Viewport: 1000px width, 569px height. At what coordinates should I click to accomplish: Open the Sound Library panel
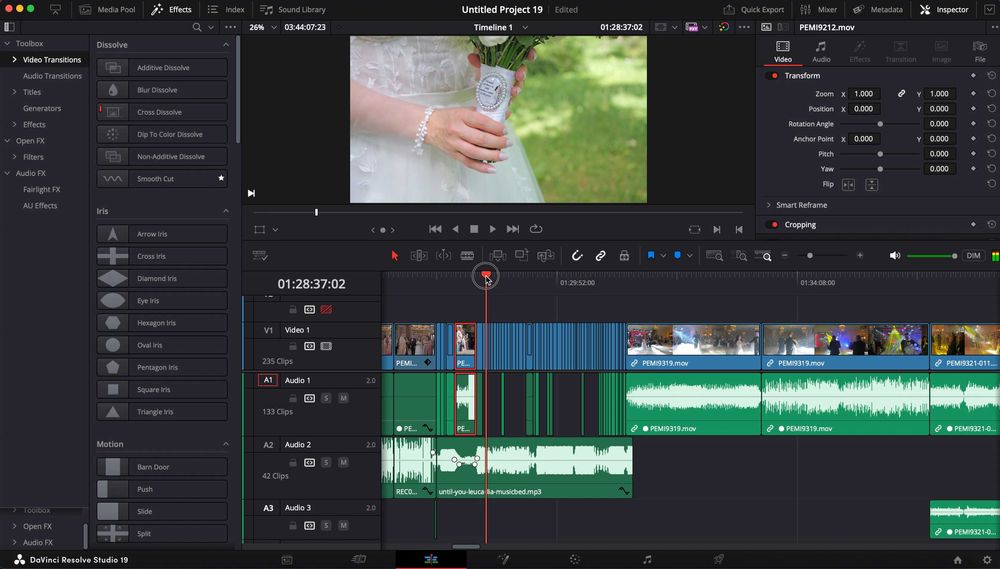[293, 10]
